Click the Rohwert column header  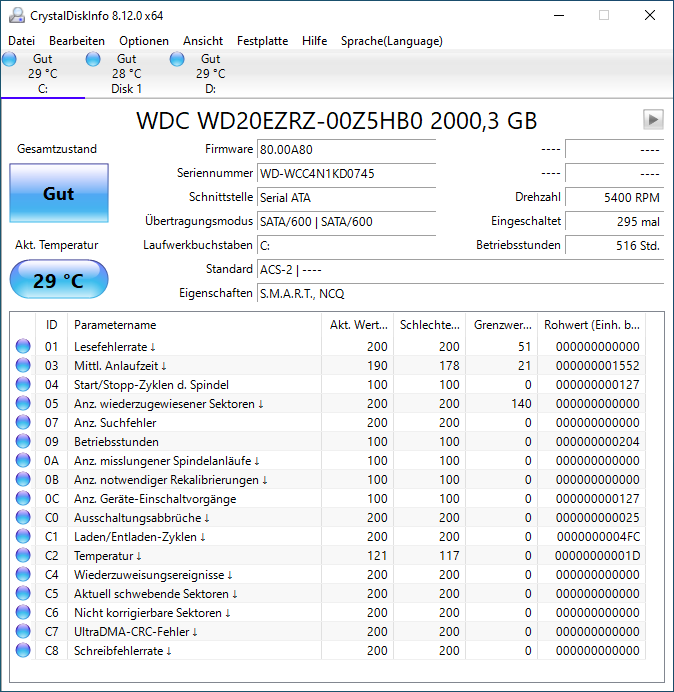tap(591, 325)
